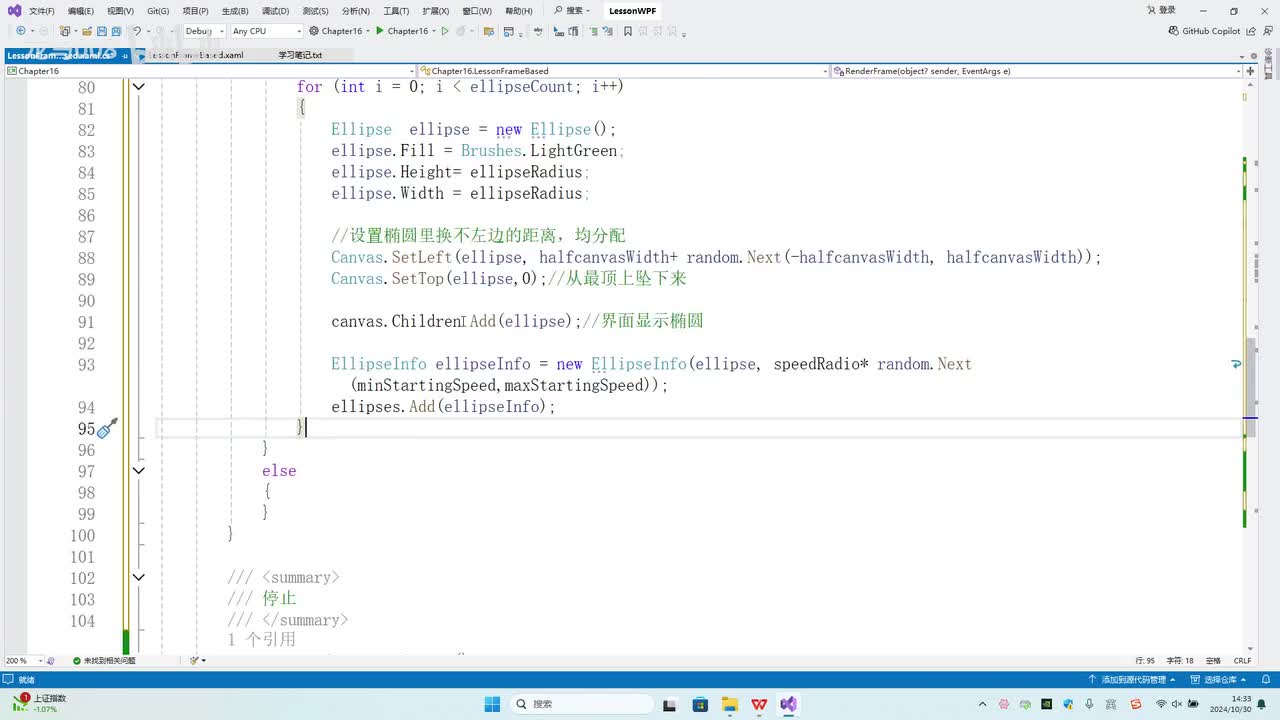Open the 文件(F) menu
Viewport: 1280px width, 720px height.
point(42,11)
